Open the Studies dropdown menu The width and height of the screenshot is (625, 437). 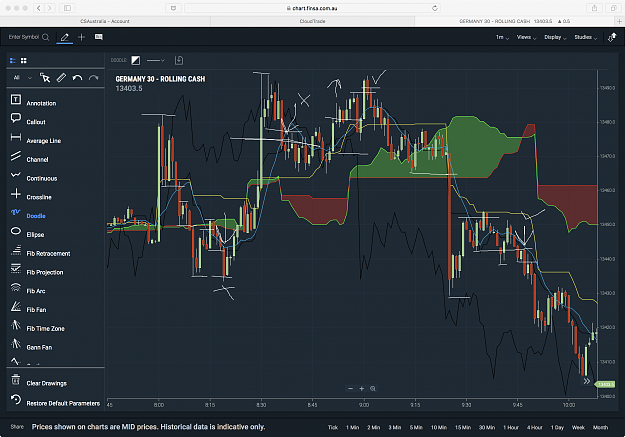pos(586,37)
